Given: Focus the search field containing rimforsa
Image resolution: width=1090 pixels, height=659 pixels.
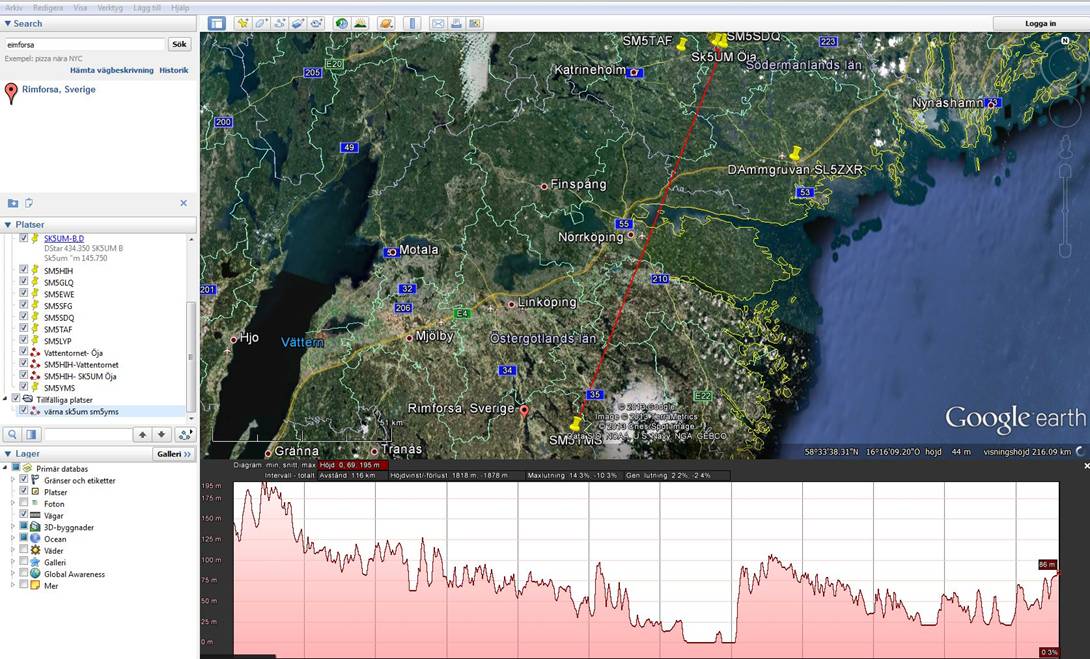Looking at the screenshot, I should pos(84,44).
